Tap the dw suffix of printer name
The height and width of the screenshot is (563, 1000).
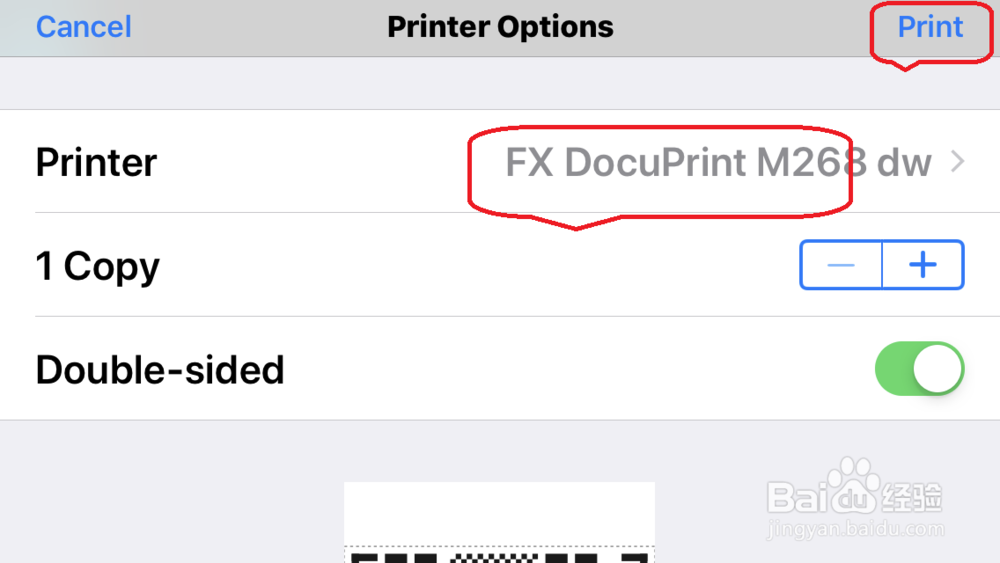[904, 163]
